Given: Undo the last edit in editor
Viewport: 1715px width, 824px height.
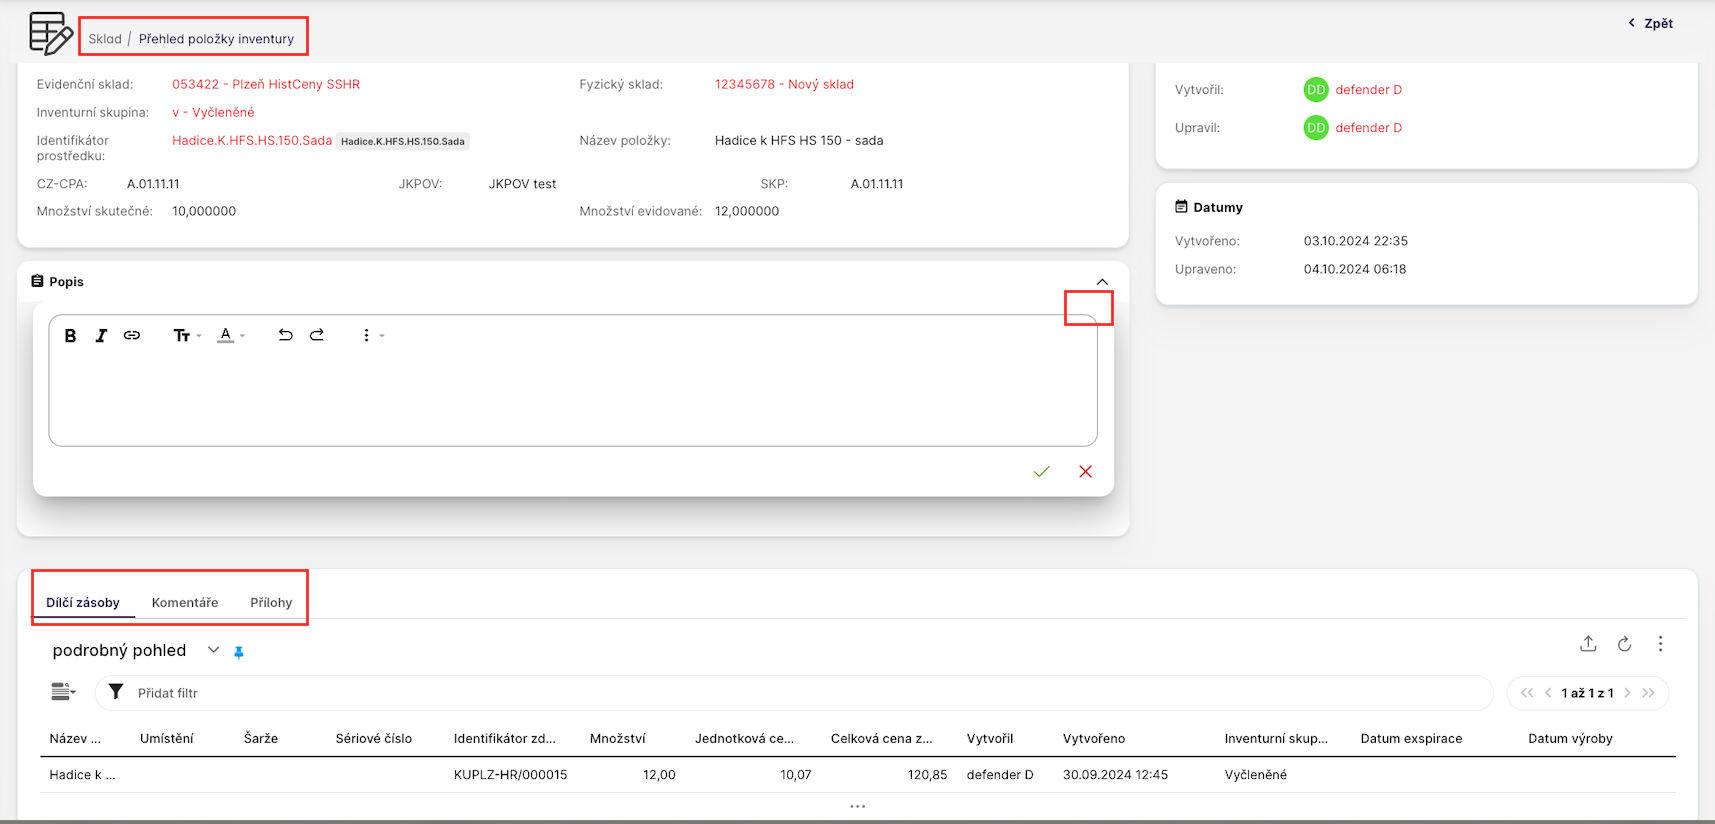Looking at the screenshot, I should 285,336.
